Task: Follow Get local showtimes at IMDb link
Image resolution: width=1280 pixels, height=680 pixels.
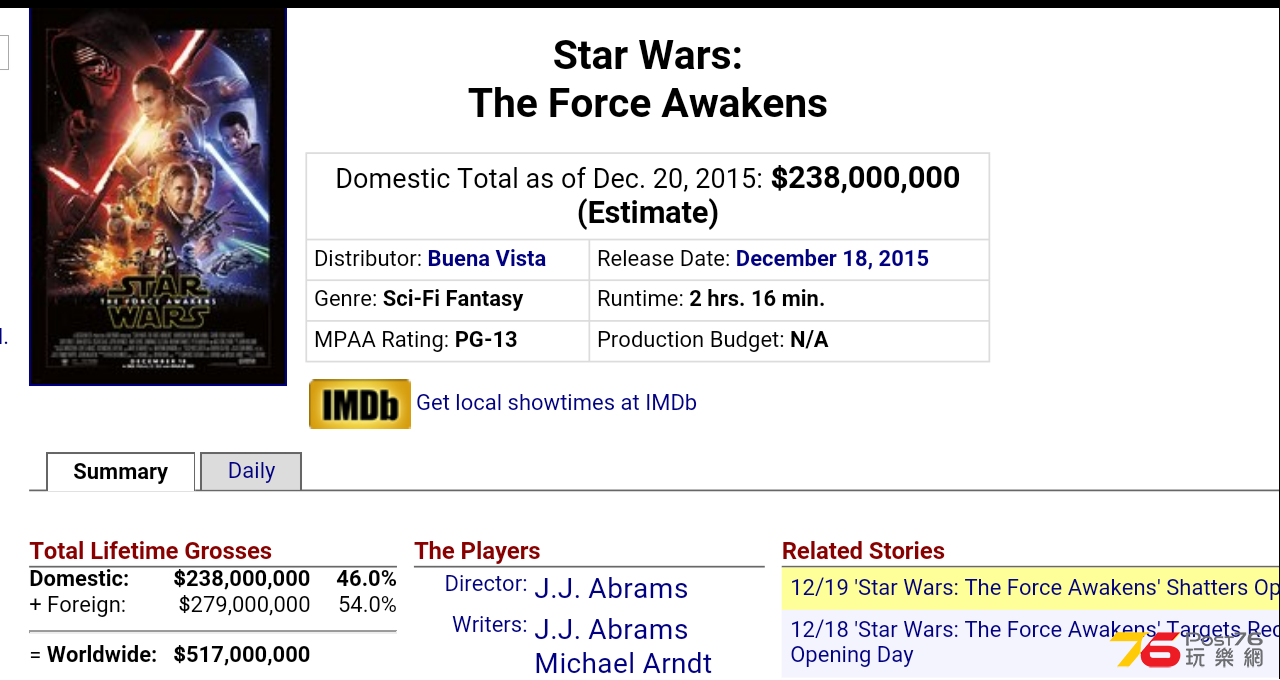Action: [x=556, y=403]
